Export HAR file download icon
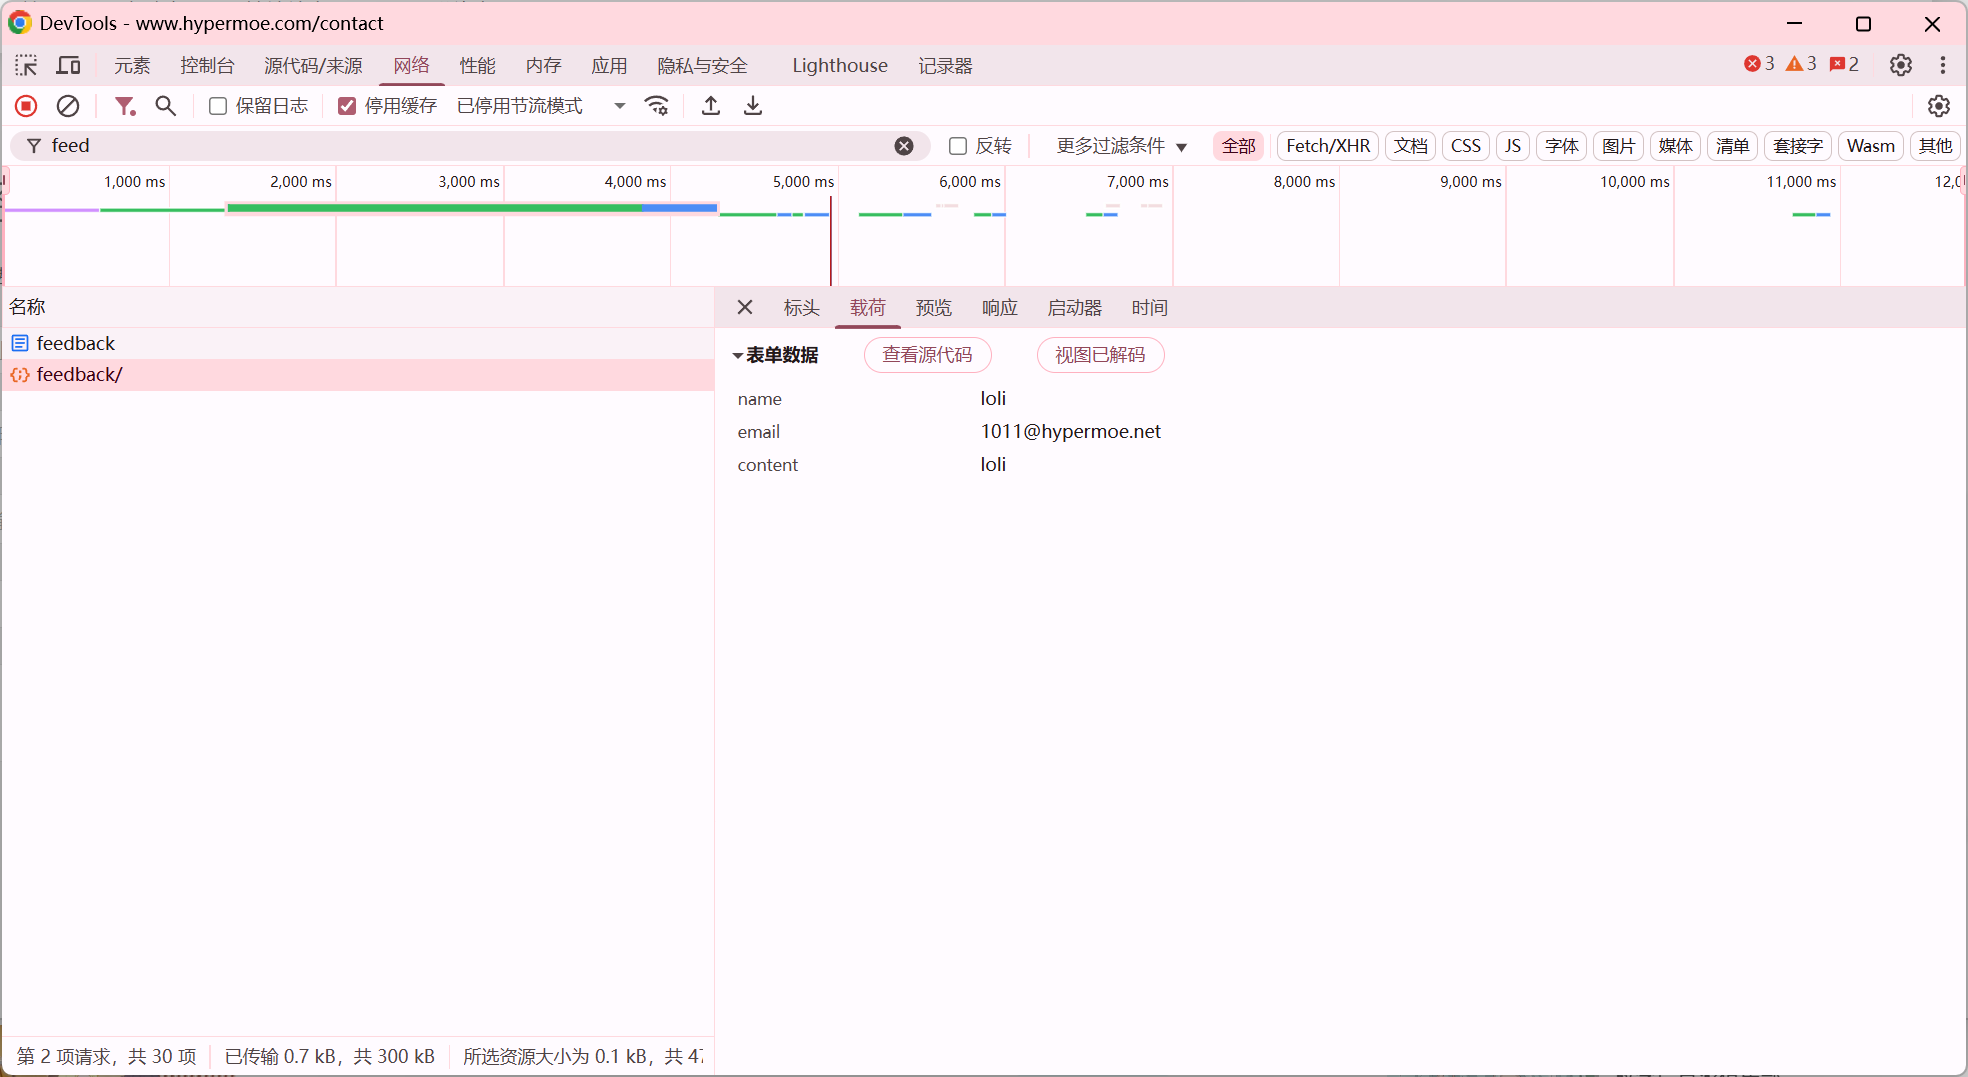 (753, 106)
